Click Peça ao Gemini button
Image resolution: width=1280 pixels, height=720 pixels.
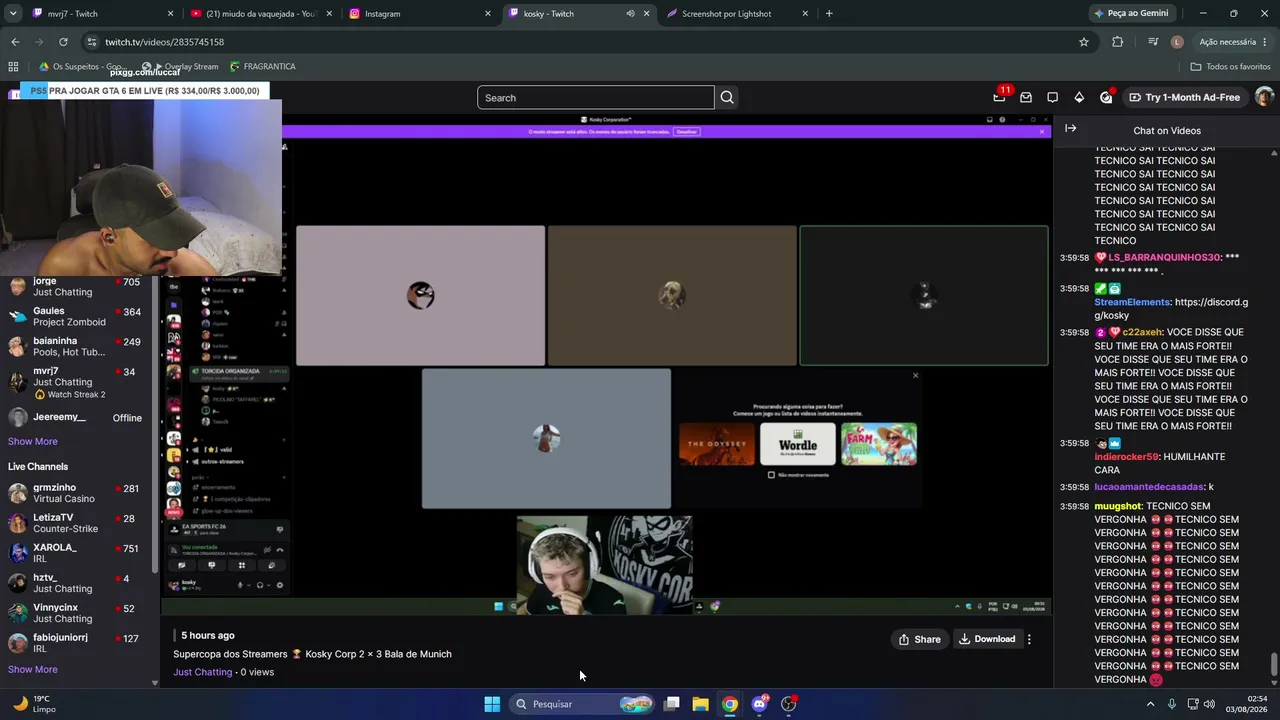(1131, 14)
